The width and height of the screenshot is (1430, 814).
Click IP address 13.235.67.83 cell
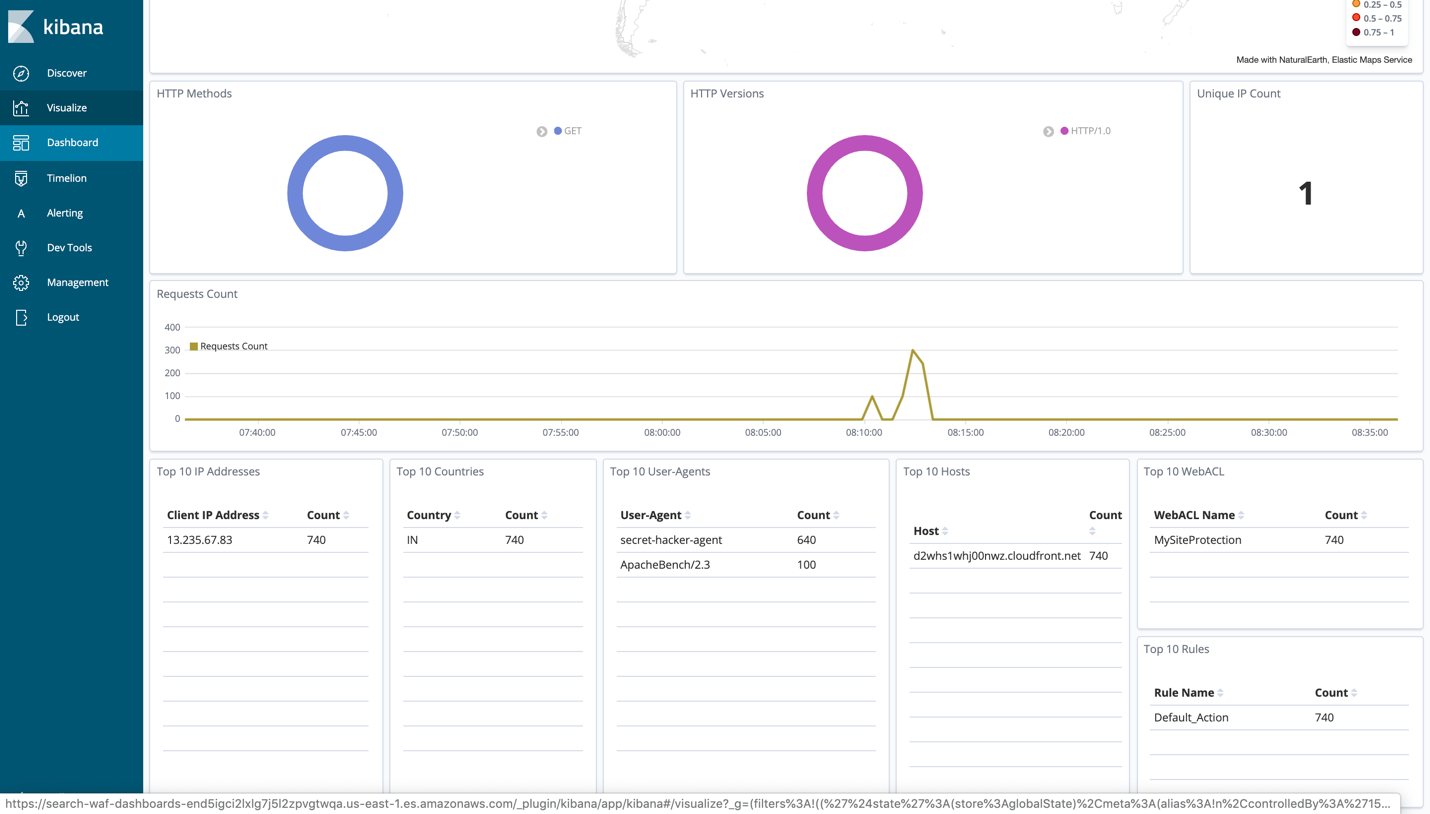(x=200, y=540)
